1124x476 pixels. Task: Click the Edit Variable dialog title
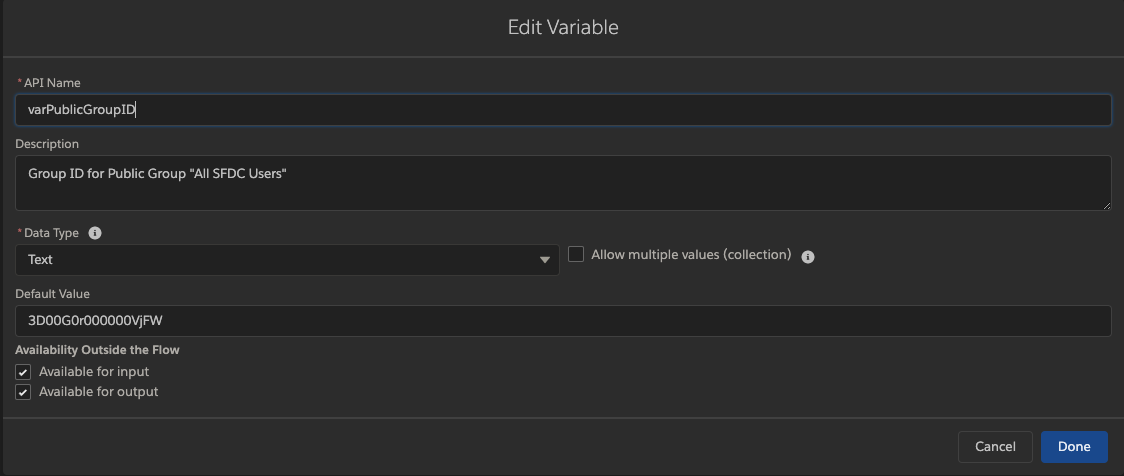pos(563,27)
